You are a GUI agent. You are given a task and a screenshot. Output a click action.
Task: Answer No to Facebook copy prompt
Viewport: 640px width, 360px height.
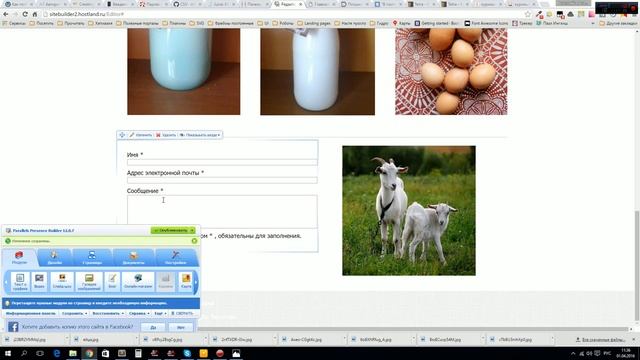pos(181,327)
